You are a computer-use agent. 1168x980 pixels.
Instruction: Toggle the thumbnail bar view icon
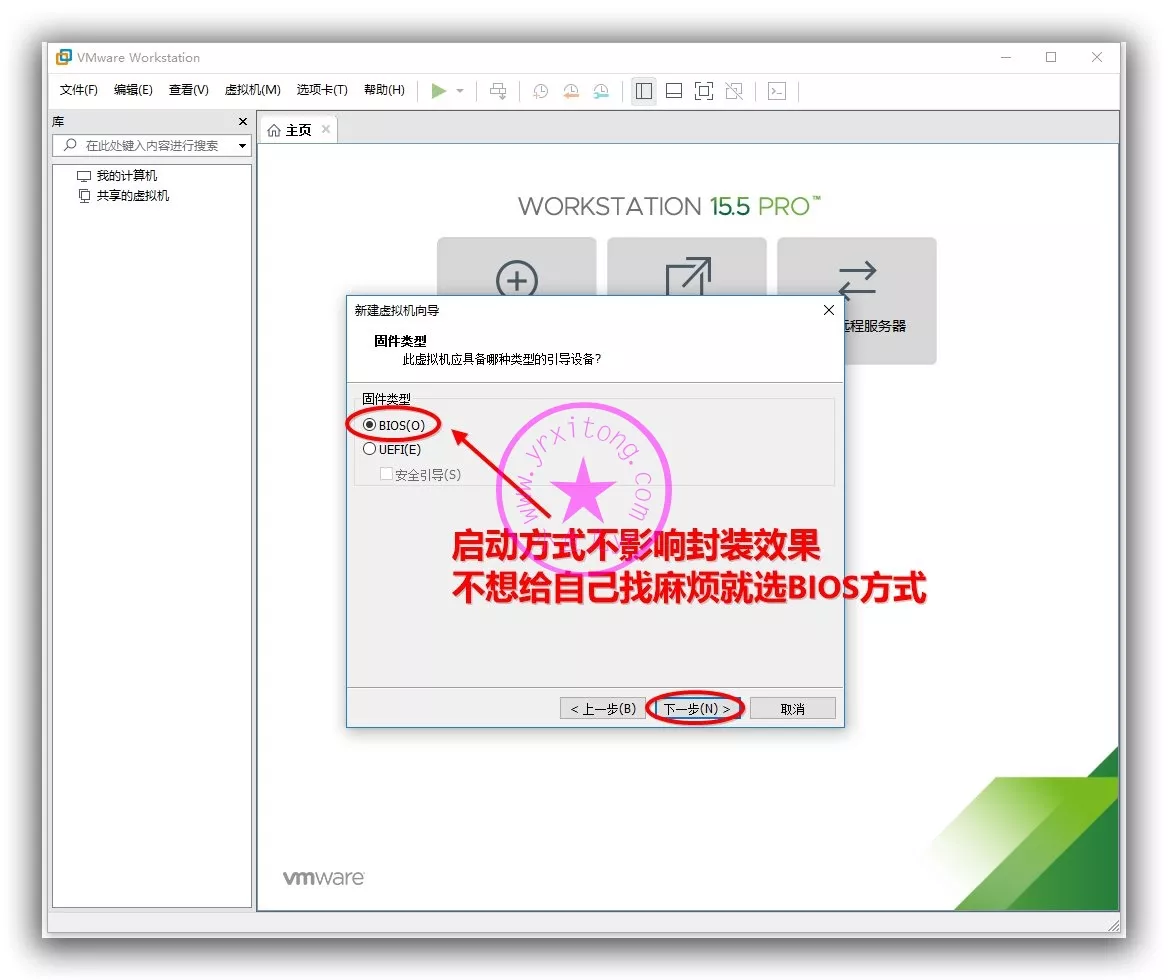[x=674, y=91]
